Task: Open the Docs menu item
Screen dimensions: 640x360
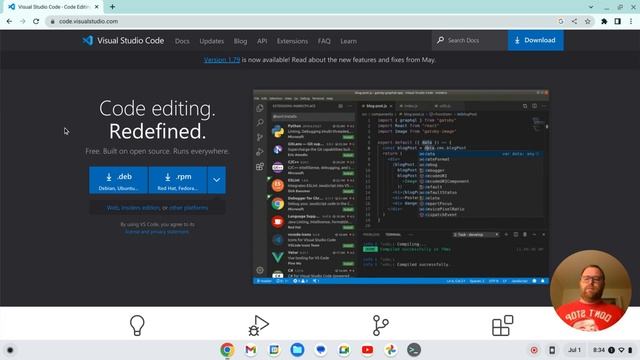Action: click(x=182, y=41)
